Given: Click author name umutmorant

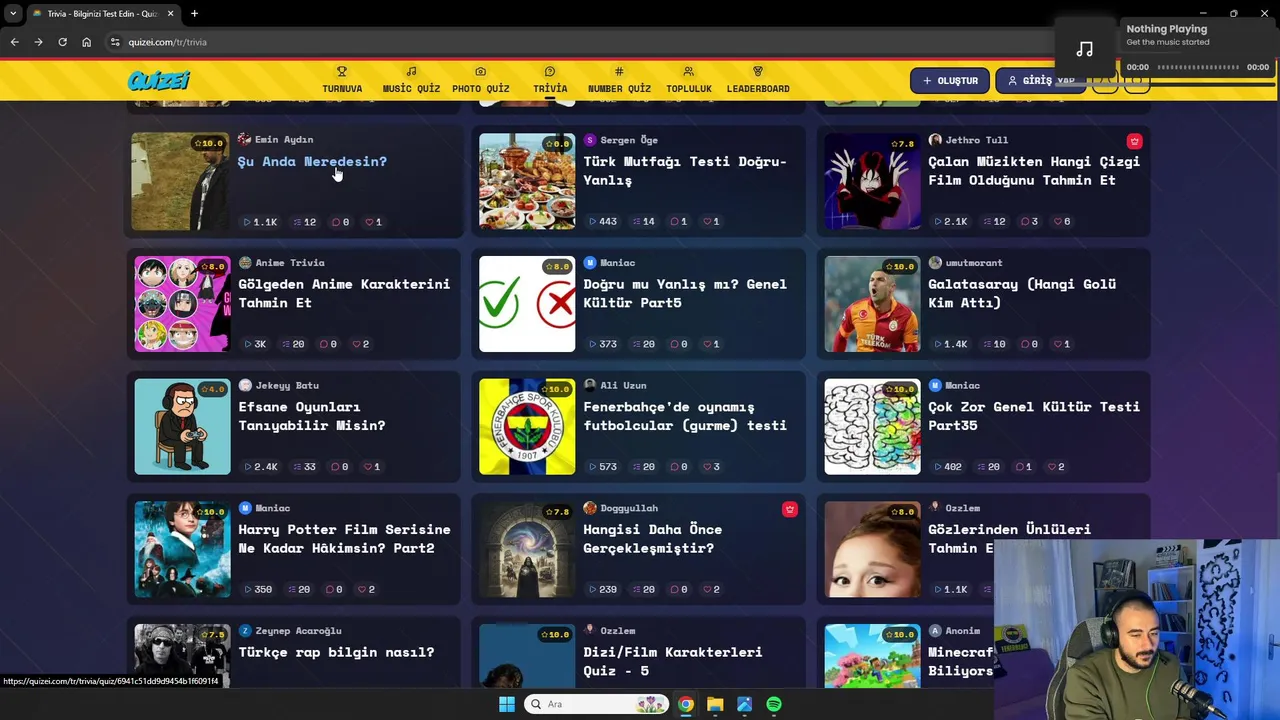Looking at the screenshot, I should coord(974,263).
